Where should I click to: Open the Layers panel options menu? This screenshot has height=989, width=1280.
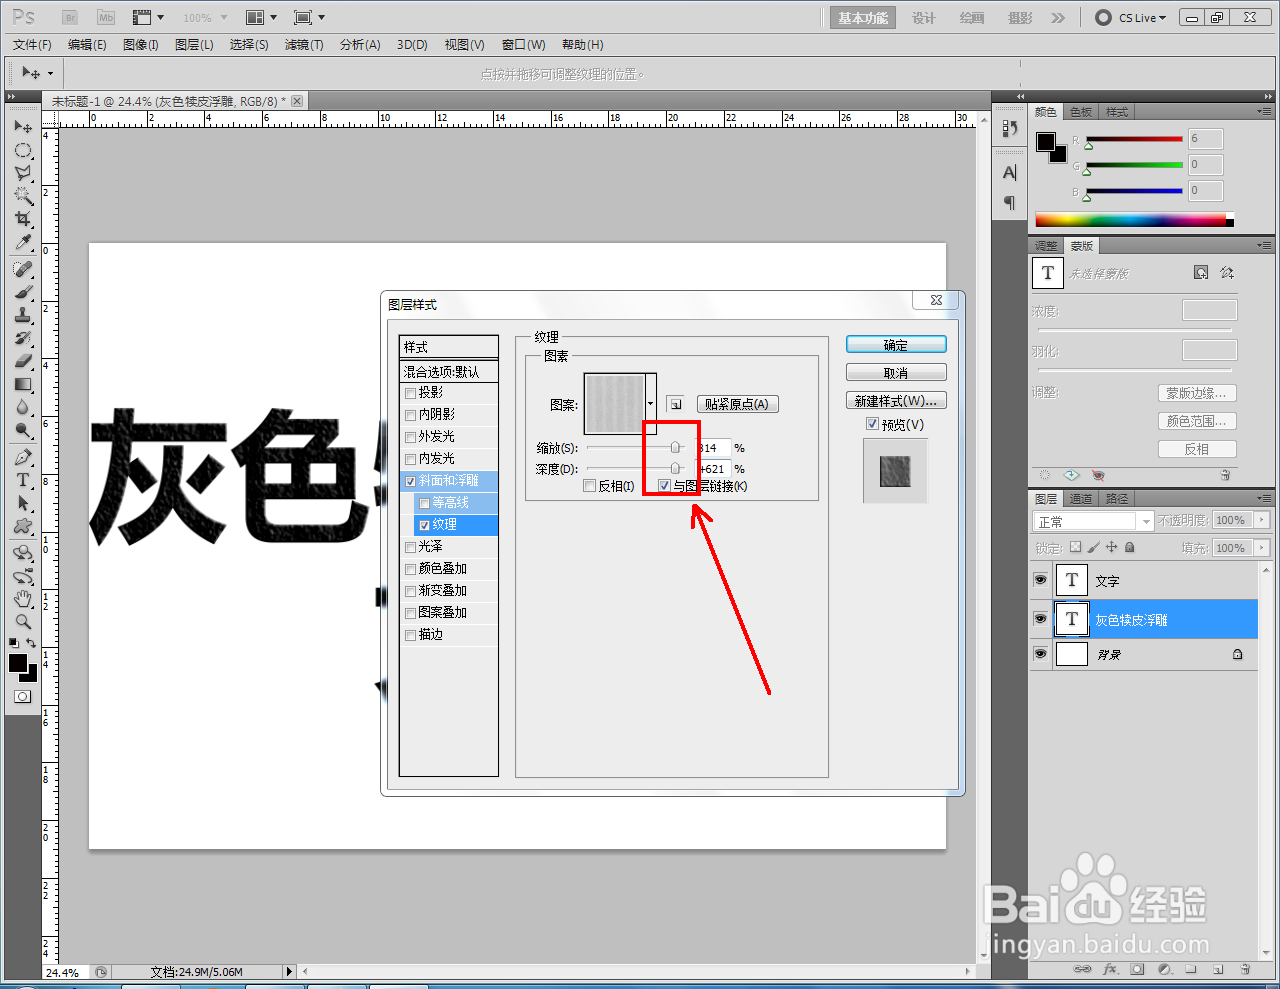pyautogui.click(x=1264, y=498)
